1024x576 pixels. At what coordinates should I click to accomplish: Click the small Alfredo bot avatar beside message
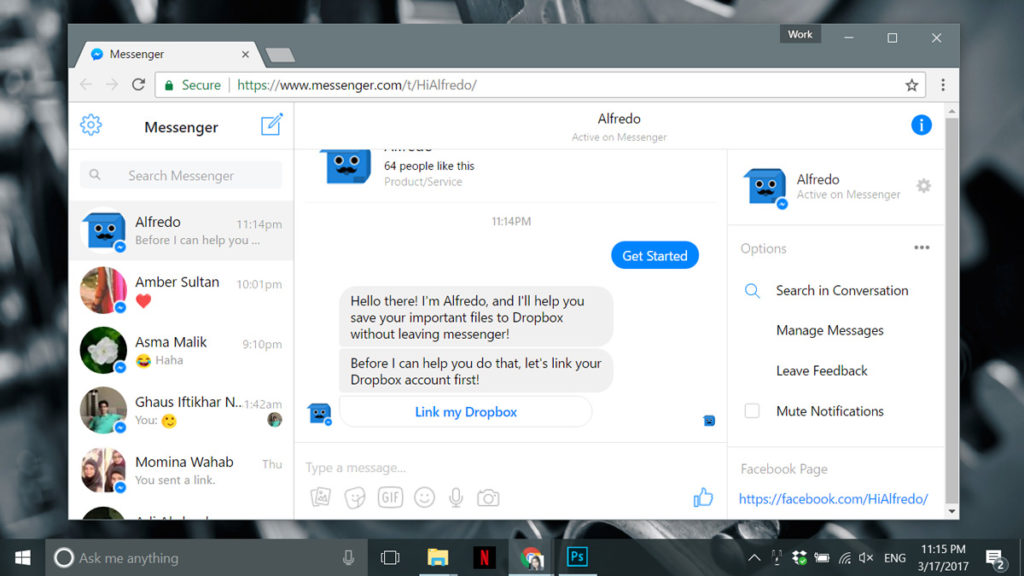(319, 413)
